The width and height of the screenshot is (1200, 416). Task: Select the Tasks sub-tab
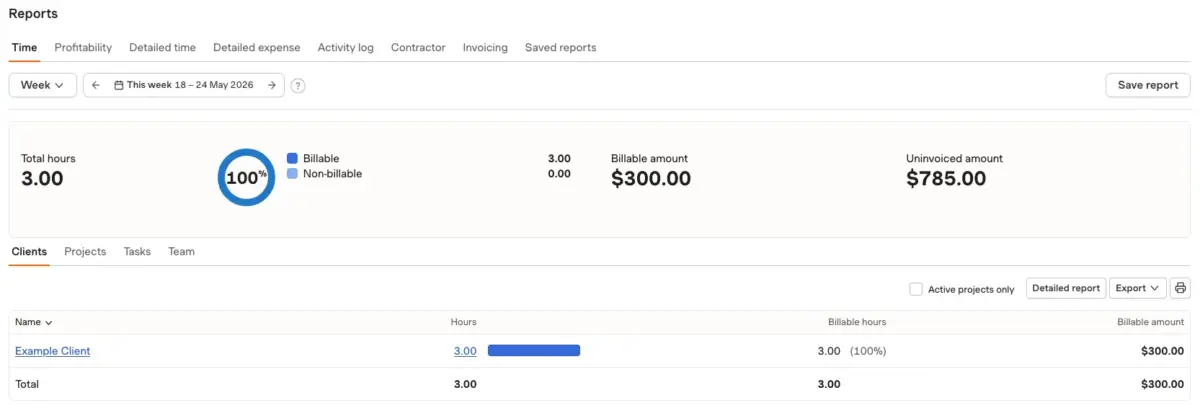click(x=137, y=251)
